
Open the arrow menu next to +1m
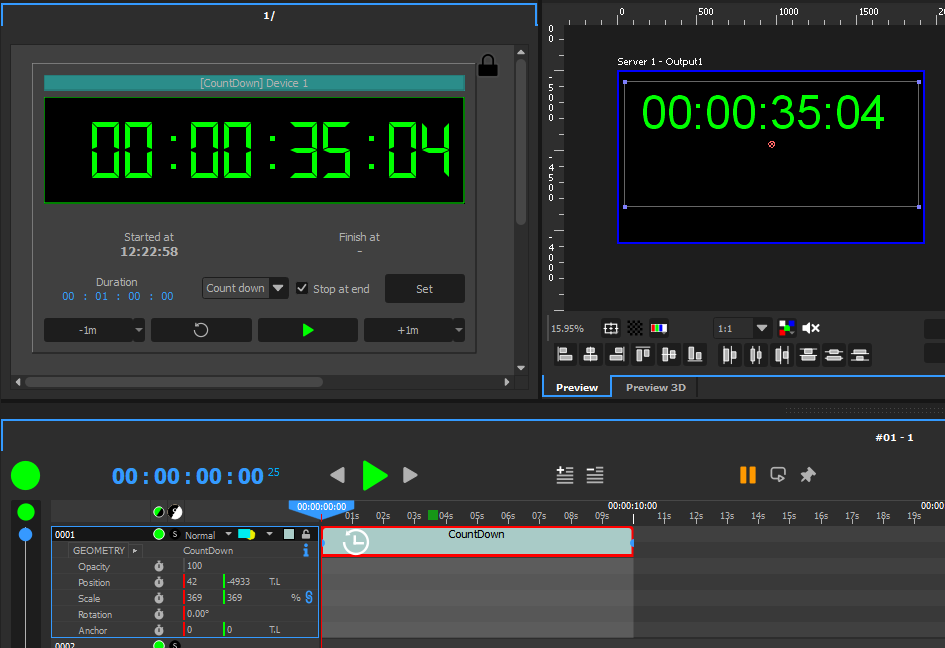(x=459, y=330)
